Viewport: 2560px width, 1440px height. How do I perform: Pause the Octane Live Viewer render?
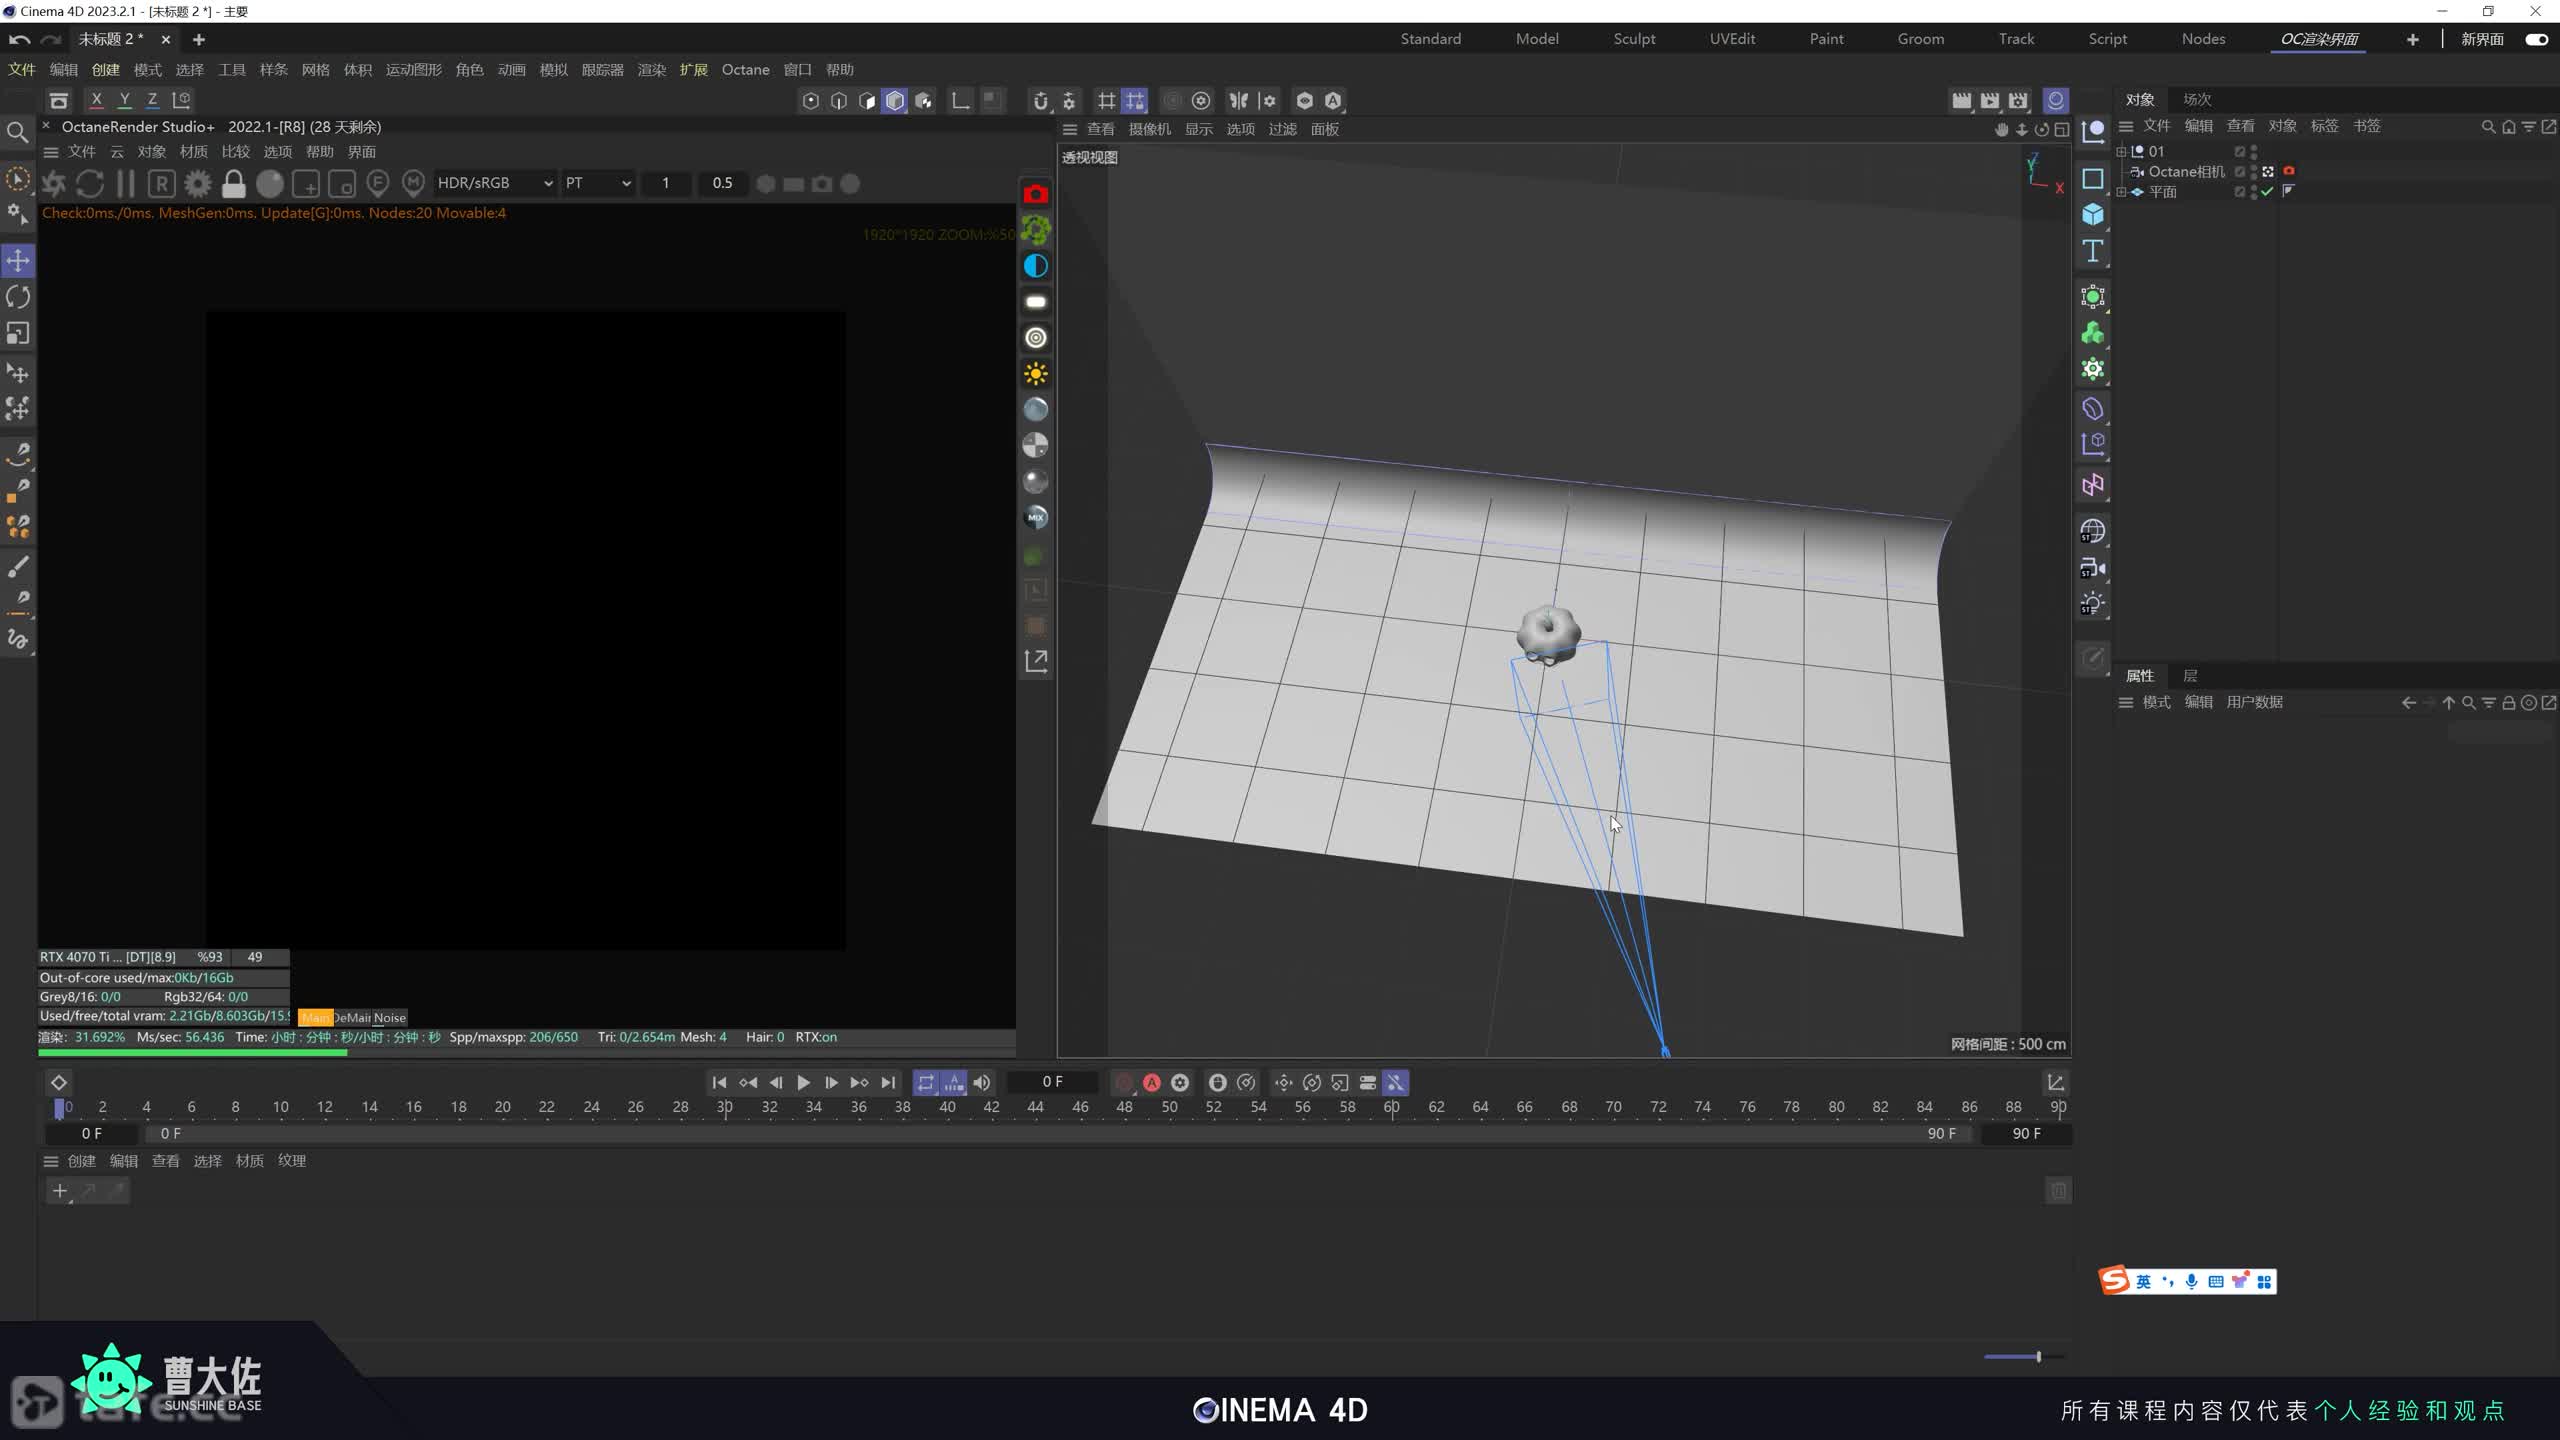[126, 183]
